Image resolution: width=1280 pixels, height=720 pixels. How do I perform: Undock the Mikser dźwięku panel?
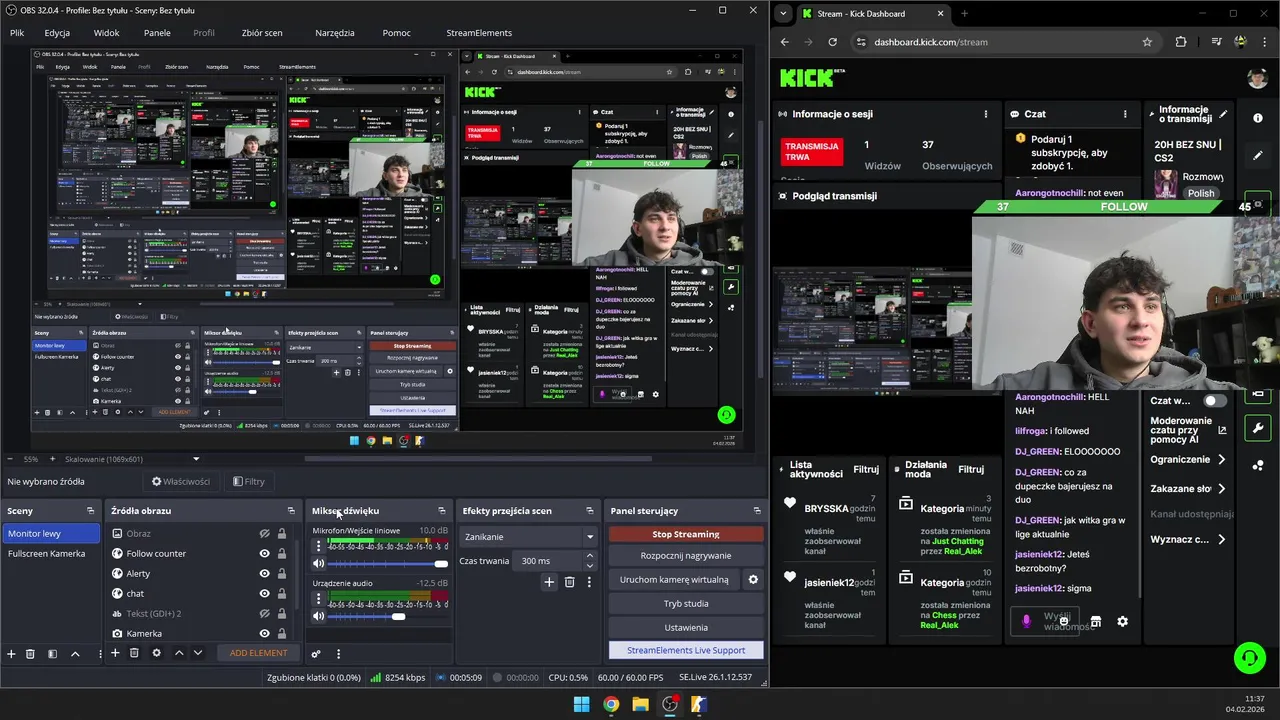(442, 511)
